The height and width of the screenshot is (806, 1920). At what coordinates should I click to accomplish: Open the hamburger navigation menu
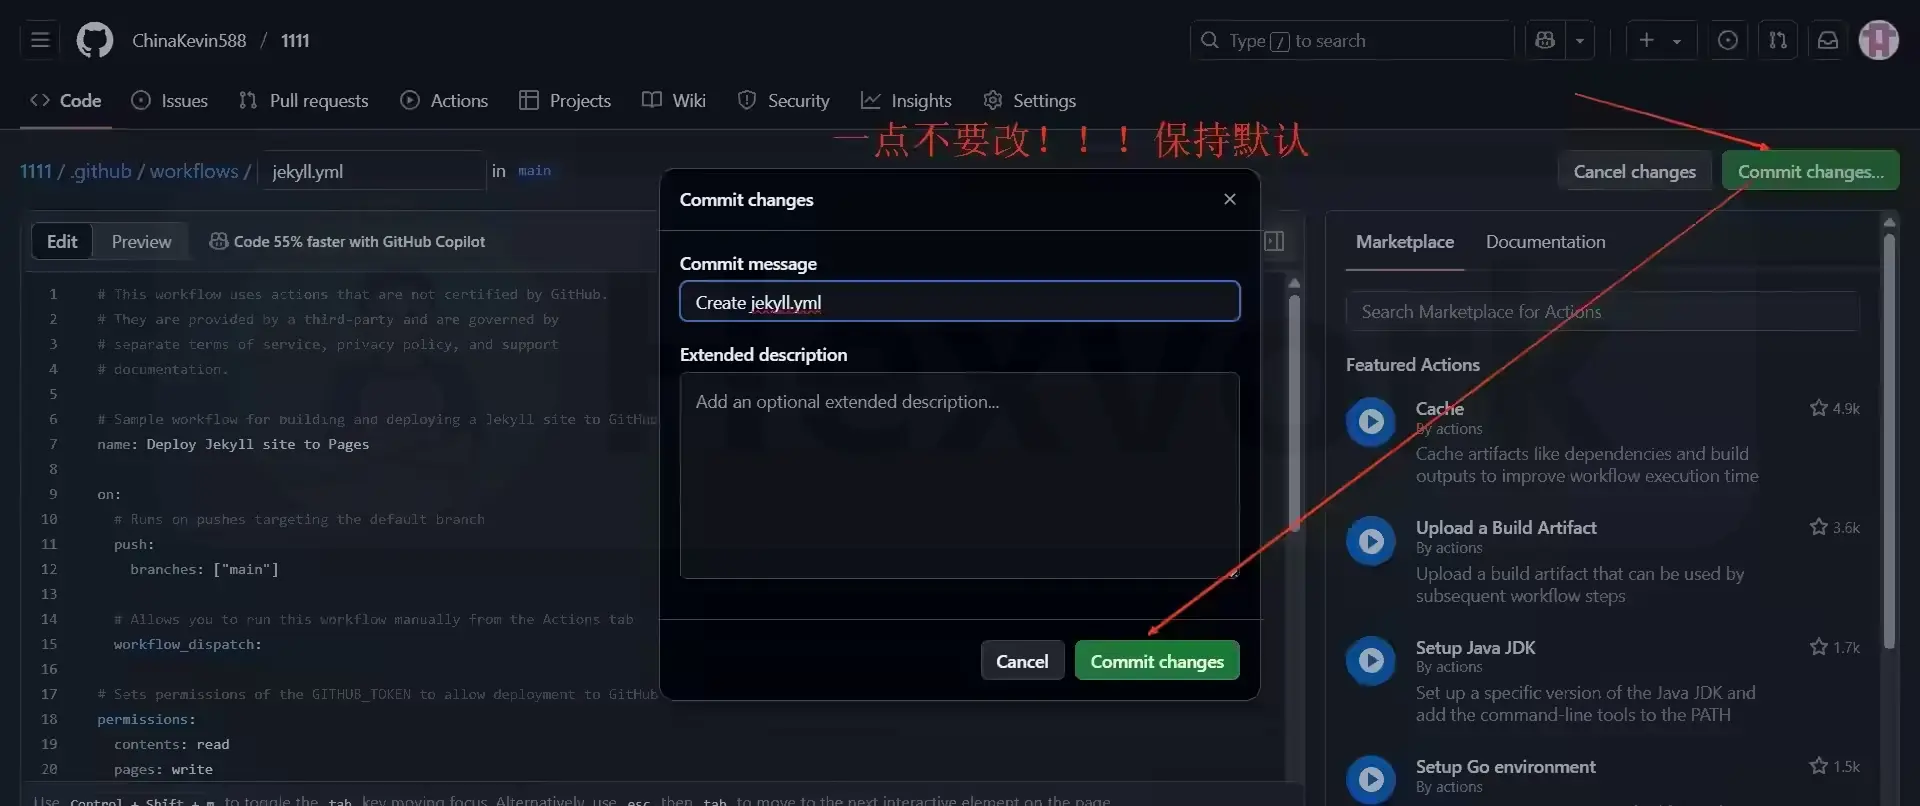(x=40, y=40)
